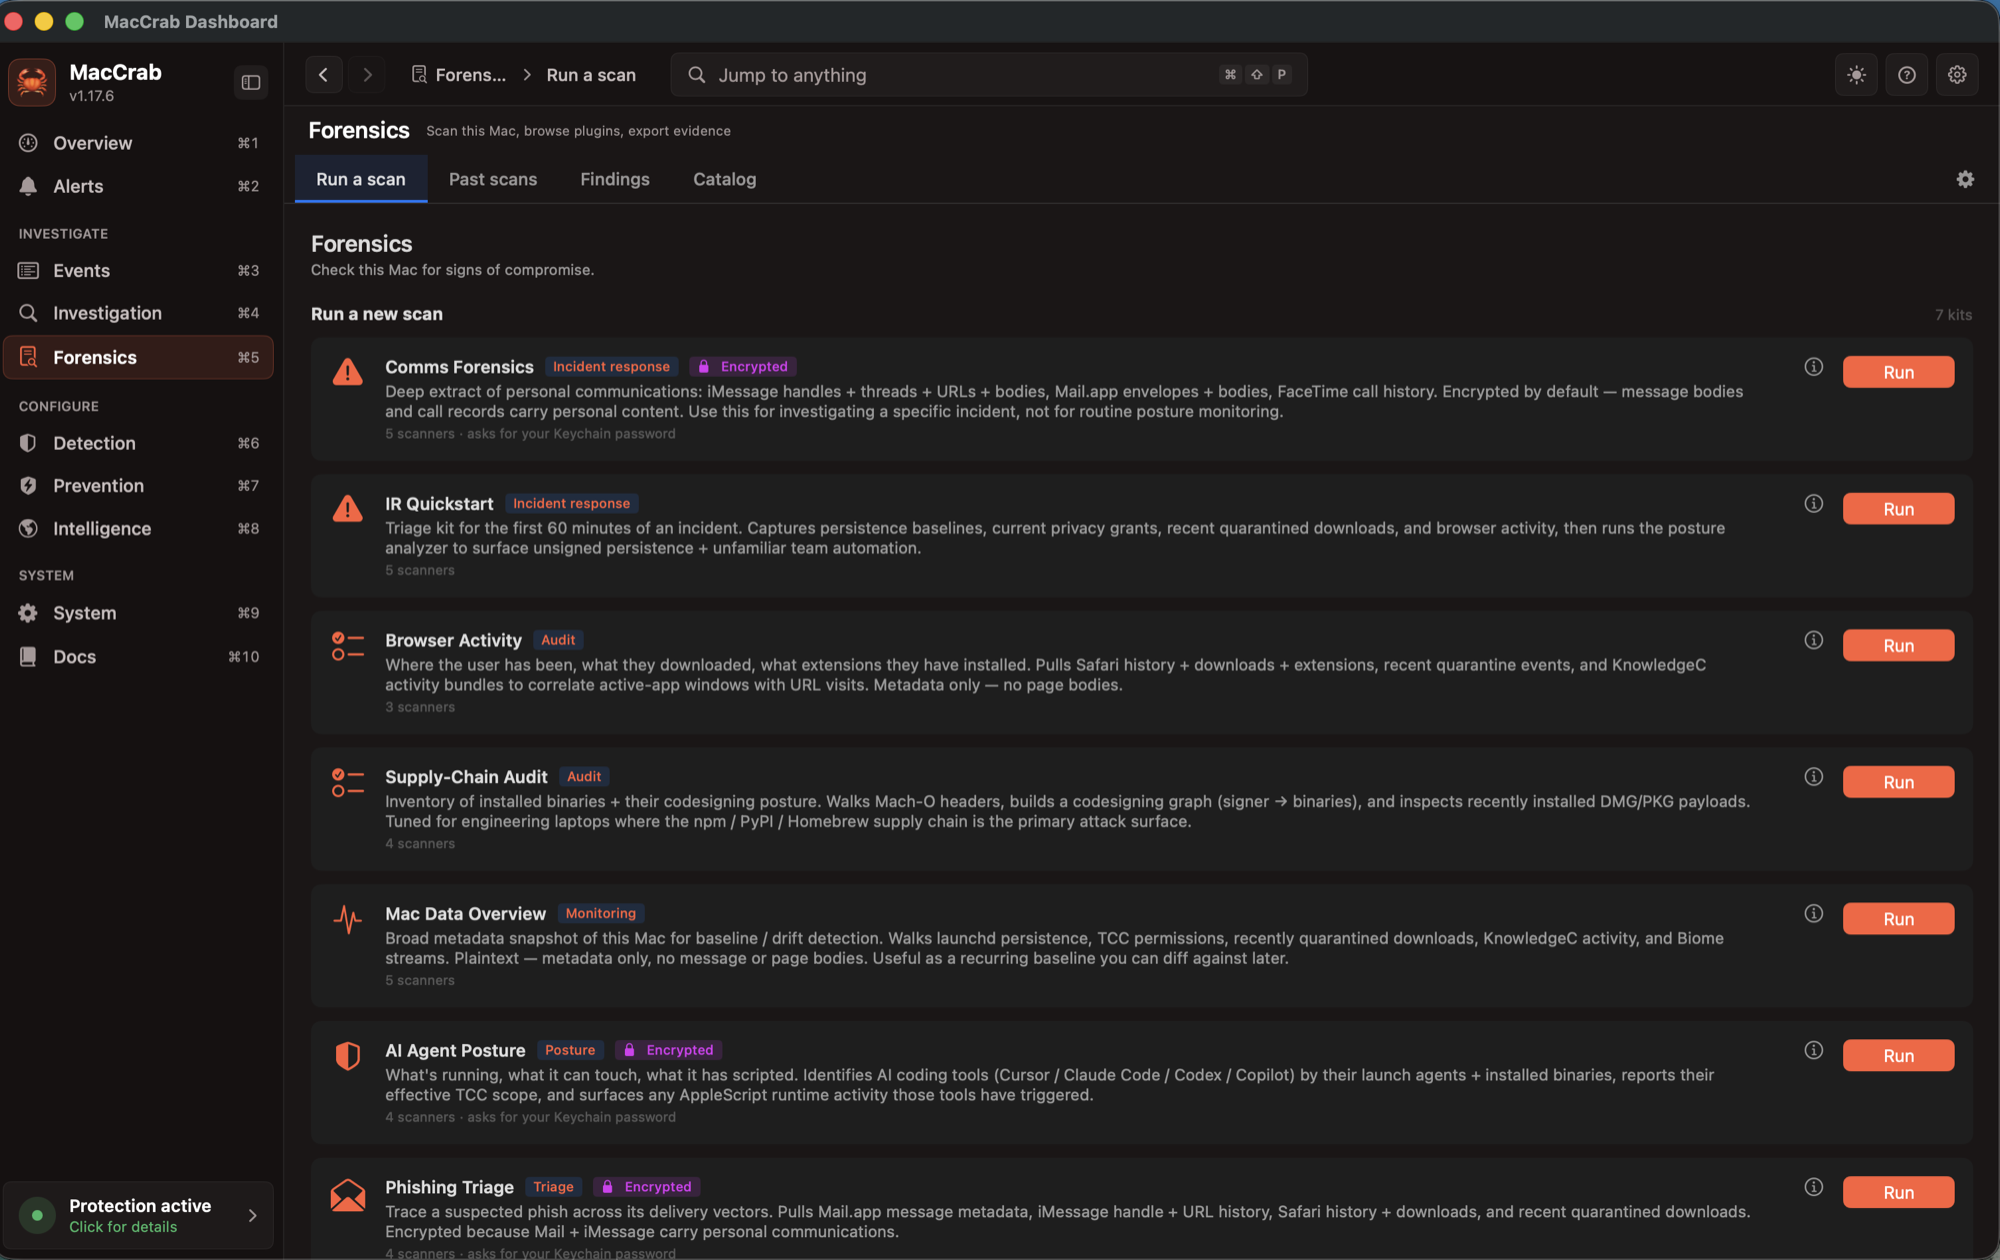Open Prevention in the sidebar

138,485
